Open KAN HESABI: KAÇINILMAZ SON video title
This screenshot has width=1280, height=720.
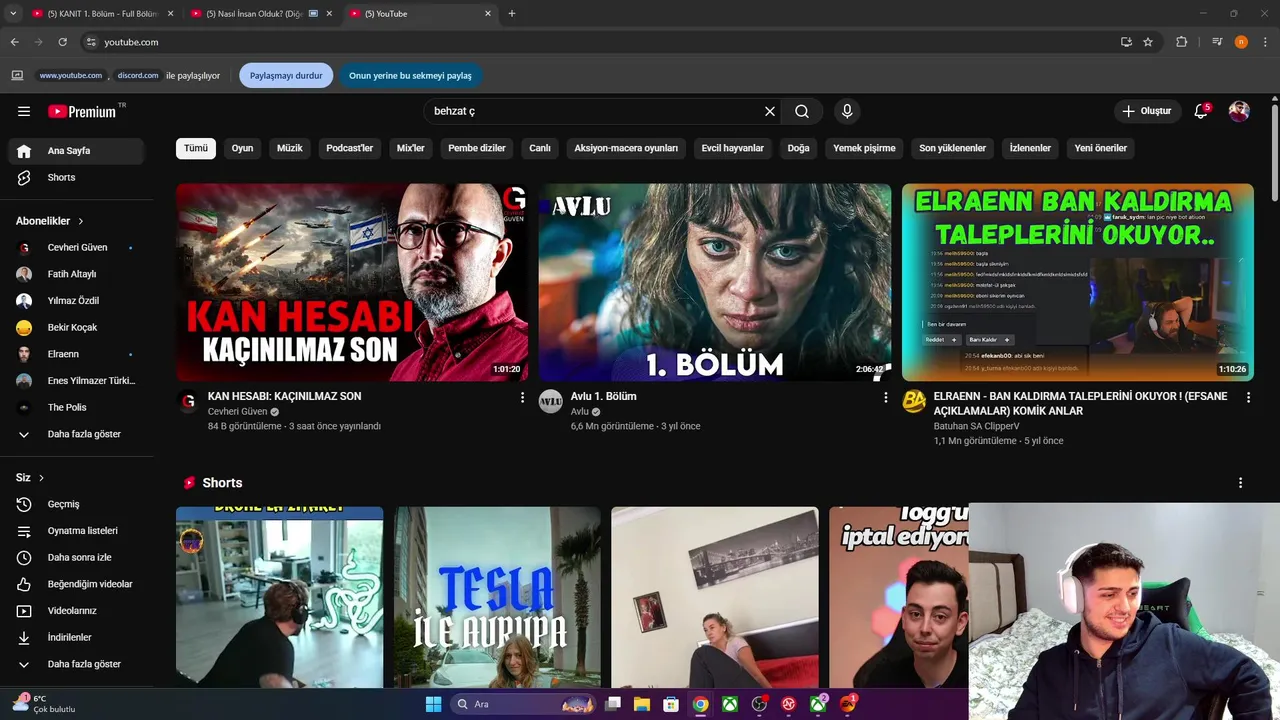pos(284,397)
